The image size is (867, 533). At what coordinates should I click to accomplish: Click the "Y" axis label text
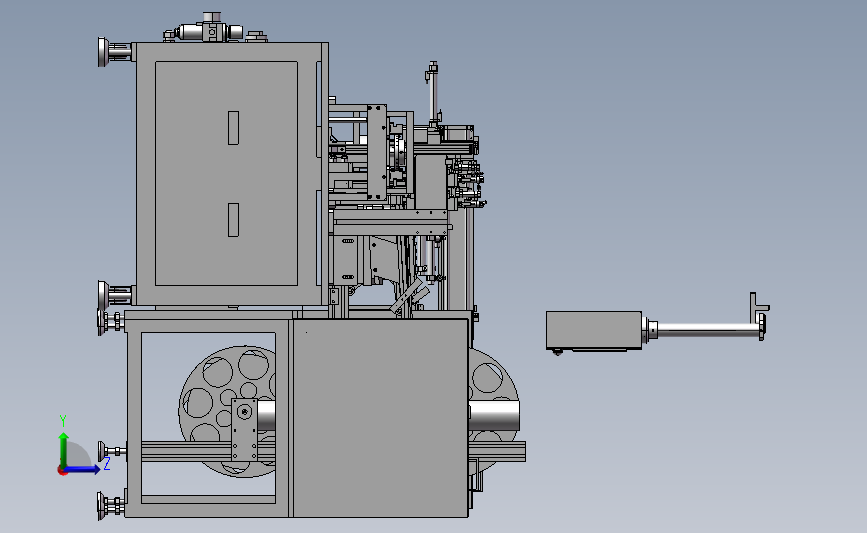point(63,421)
